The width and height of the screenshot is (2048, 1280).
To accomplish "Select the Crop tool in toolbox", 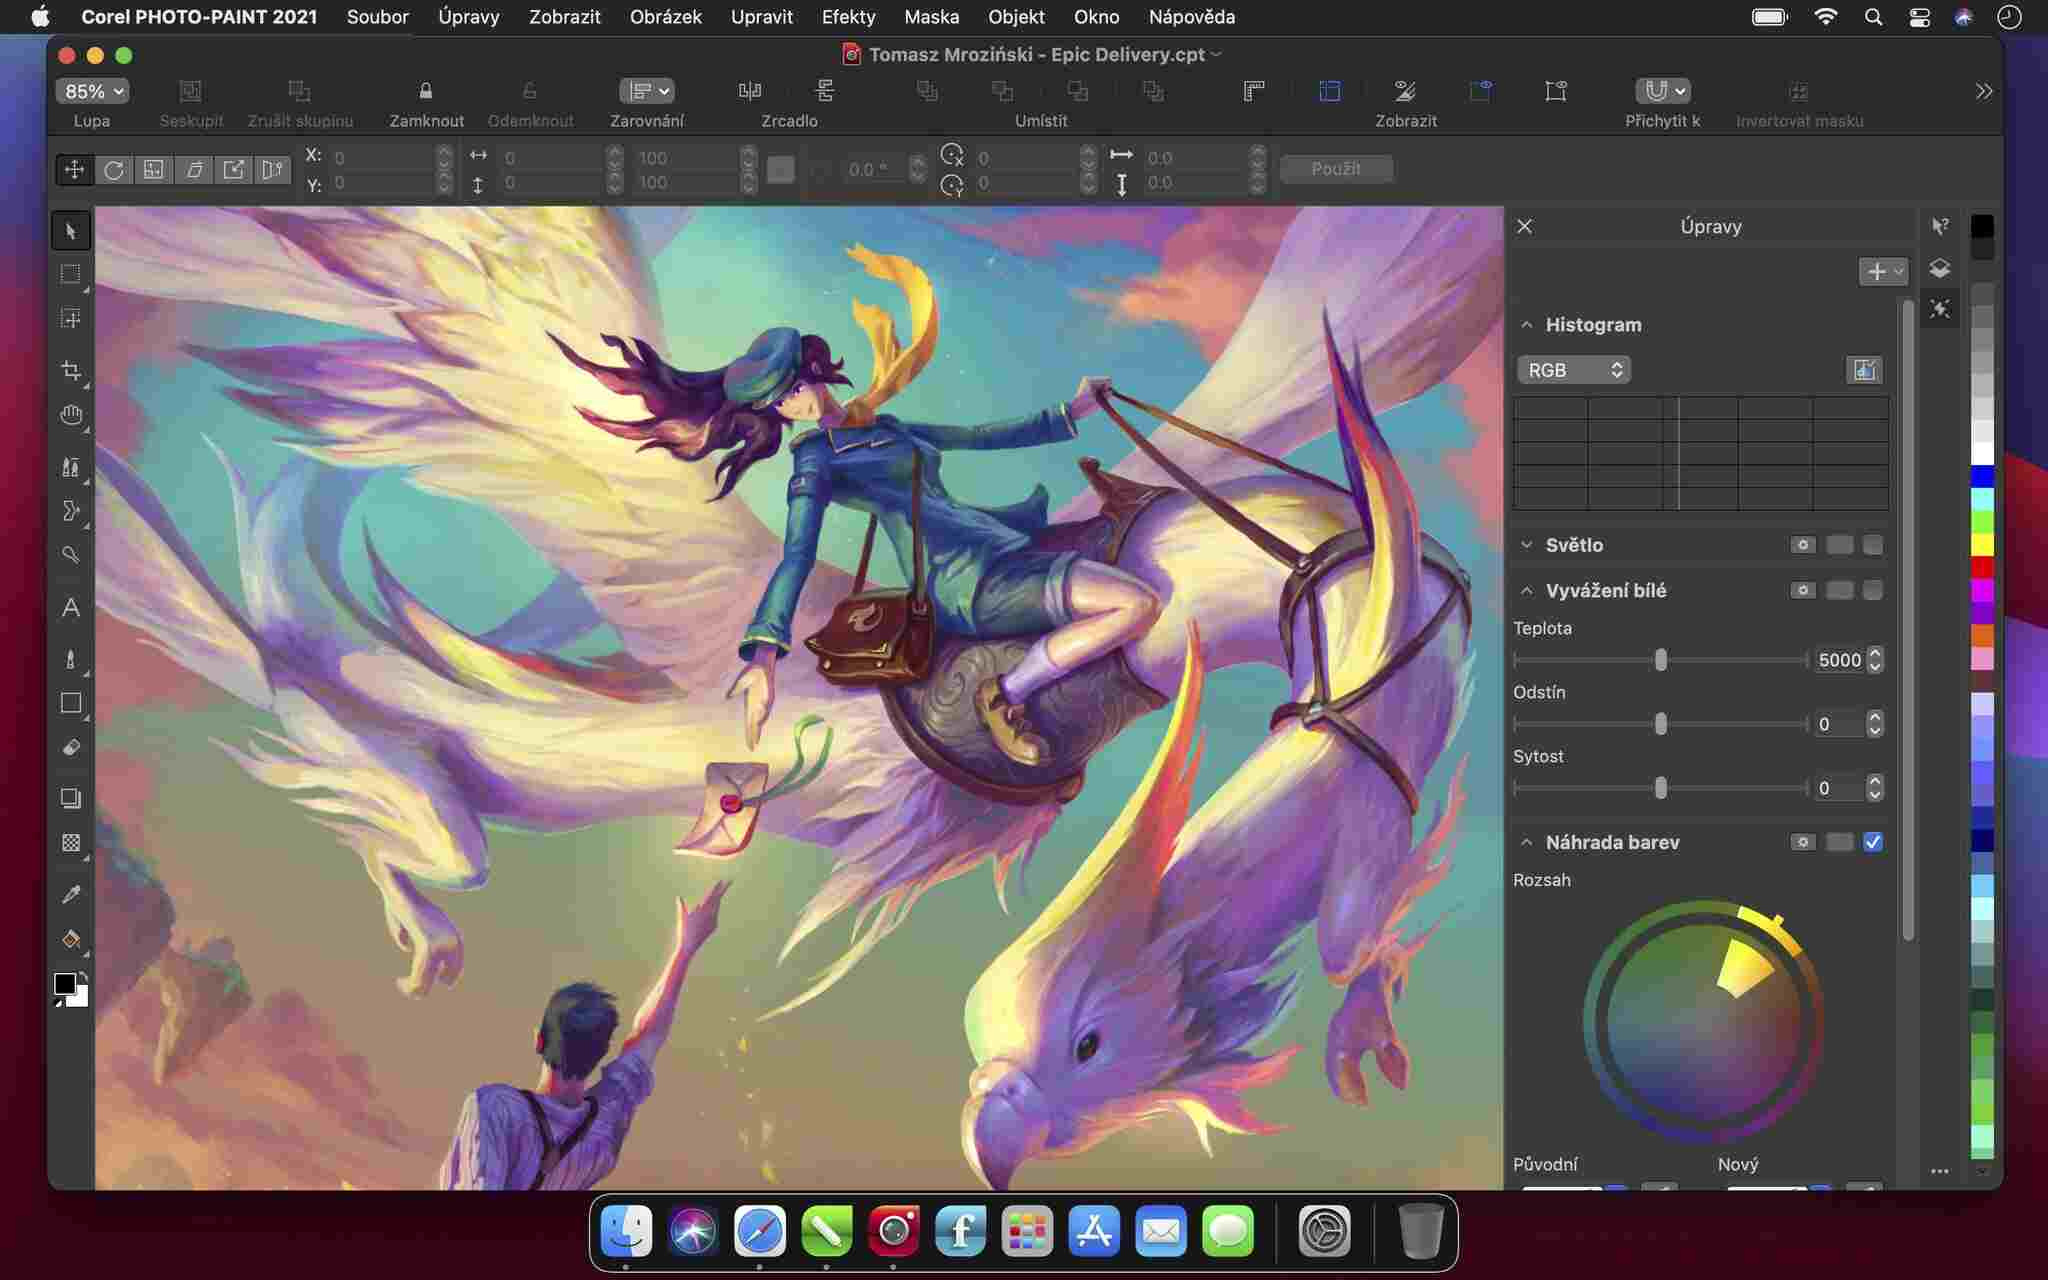I will pyautogui.click(x=70, y=371).
